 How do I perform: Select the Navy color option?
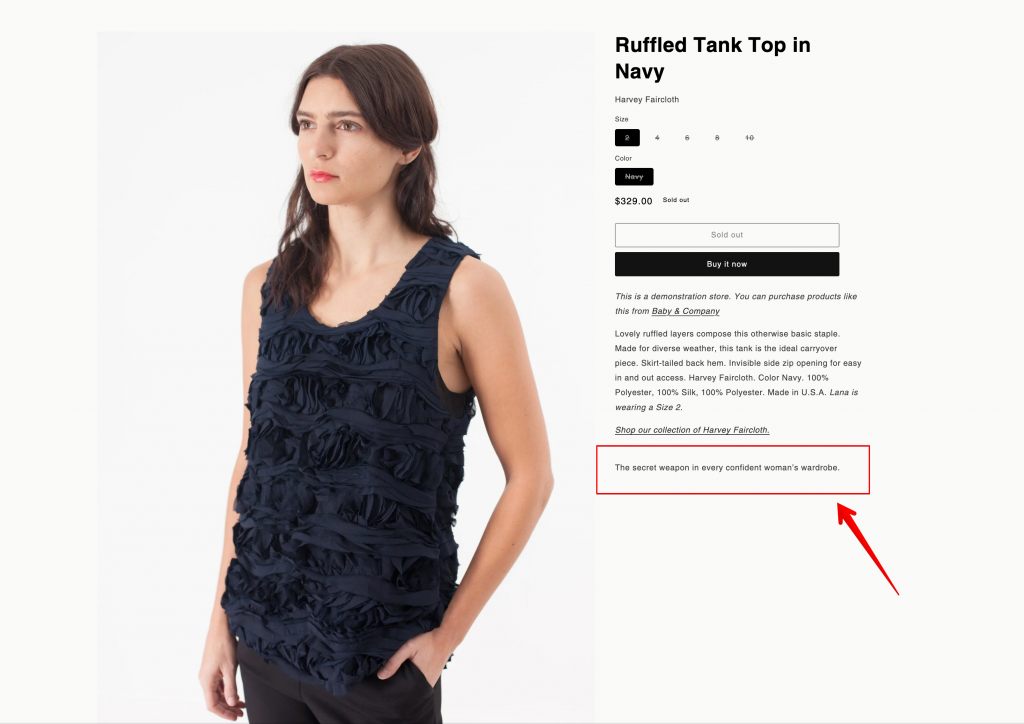tap(634, 177)
